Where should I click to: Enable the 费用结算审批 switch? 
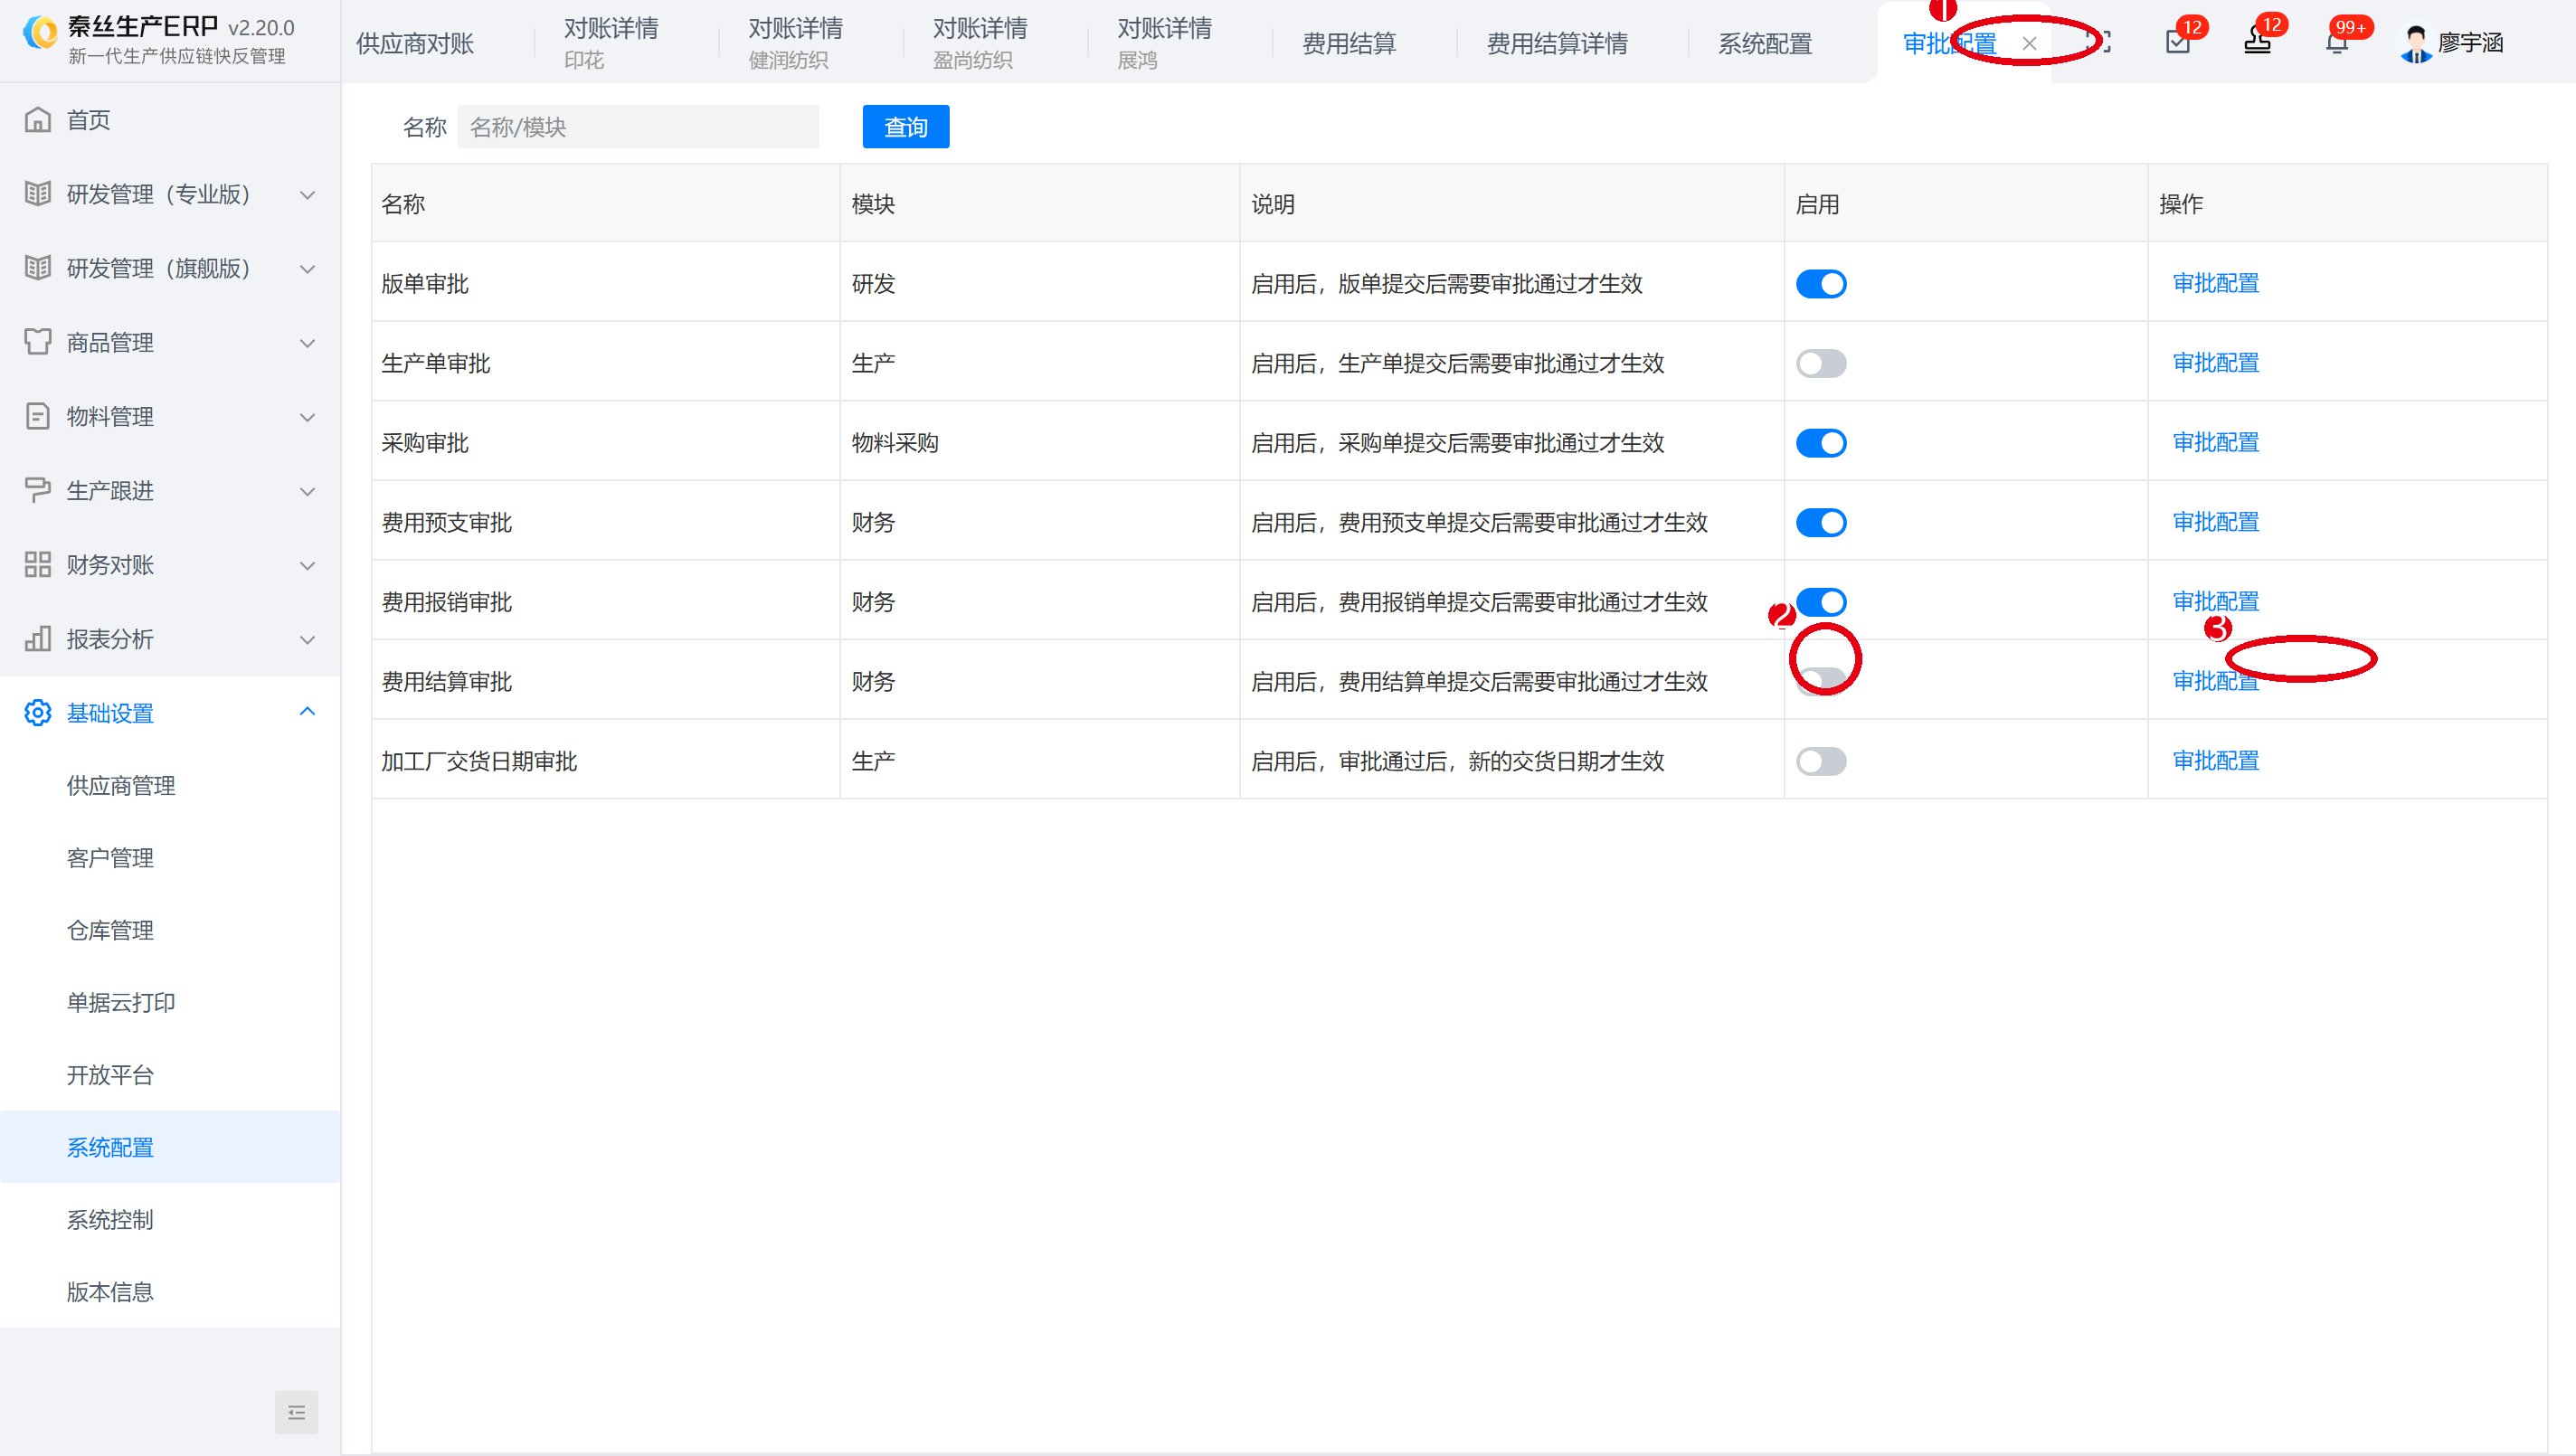[x=1821, y=681]
